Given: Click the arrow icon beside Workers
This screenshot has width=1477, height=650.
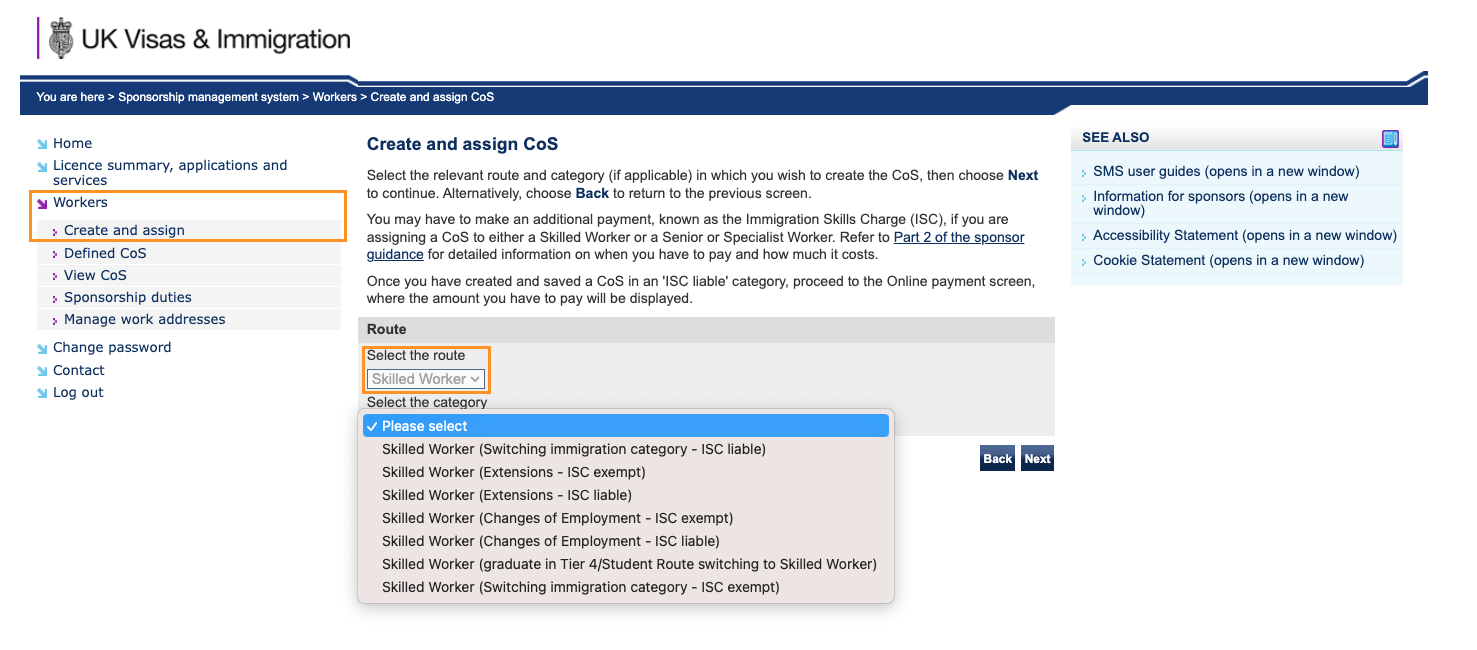Looking at the screenshot, I should [x=42, y=203].
